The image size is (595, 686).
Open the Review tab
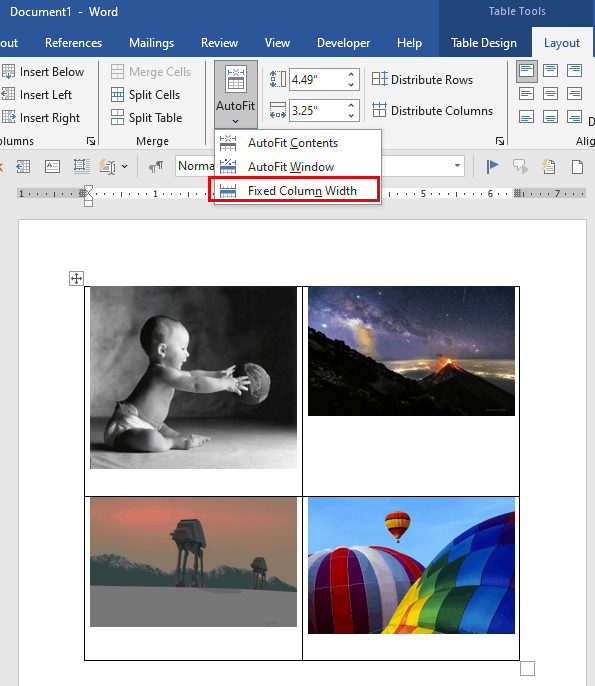coord(219,43)
